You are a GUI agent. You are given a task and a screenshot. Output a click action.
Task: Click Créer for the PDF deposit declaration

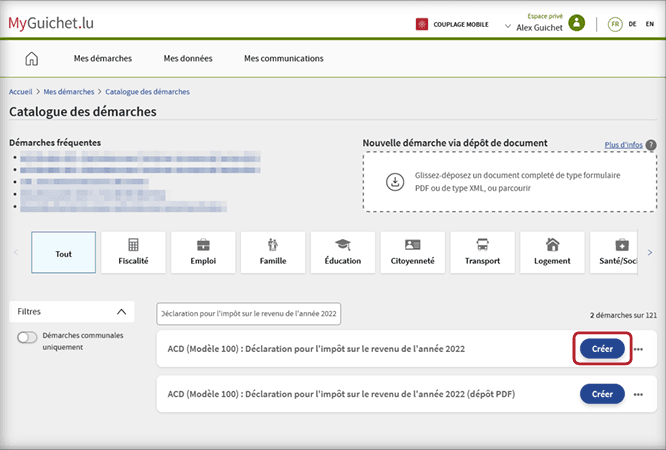(x=602, y=394)
